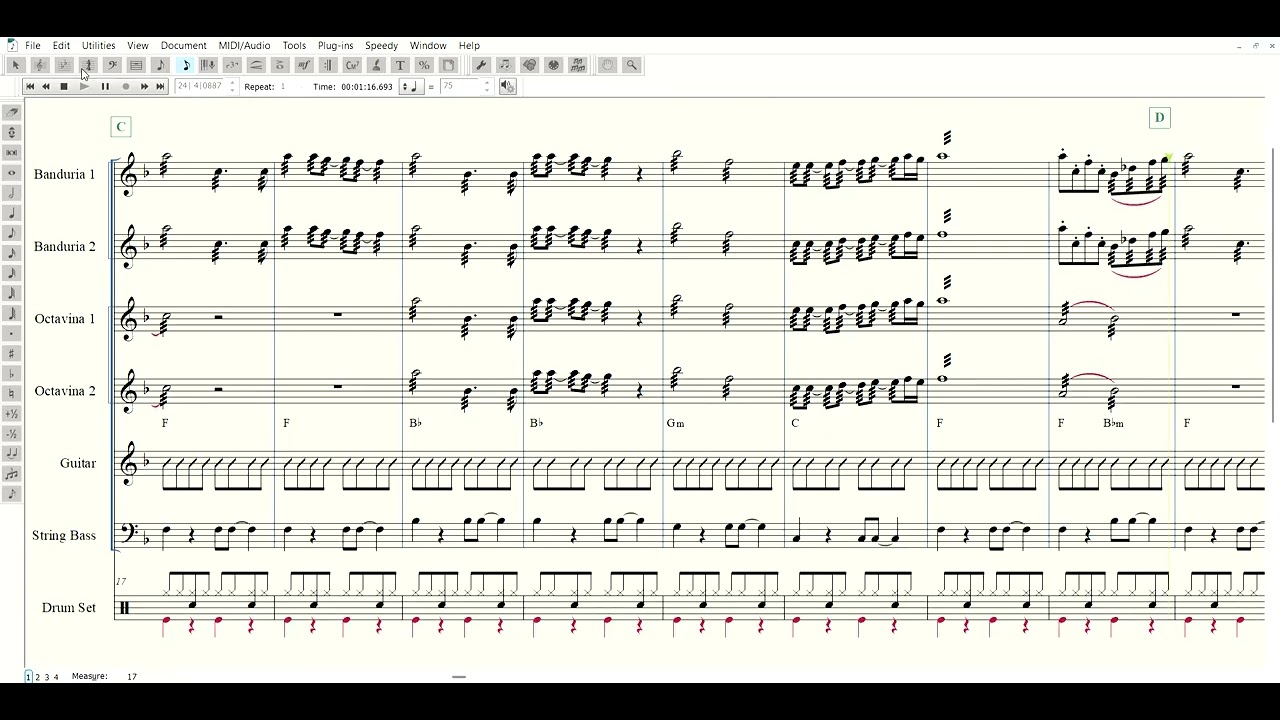Select the arrow Selection tool

pos(15,65)
